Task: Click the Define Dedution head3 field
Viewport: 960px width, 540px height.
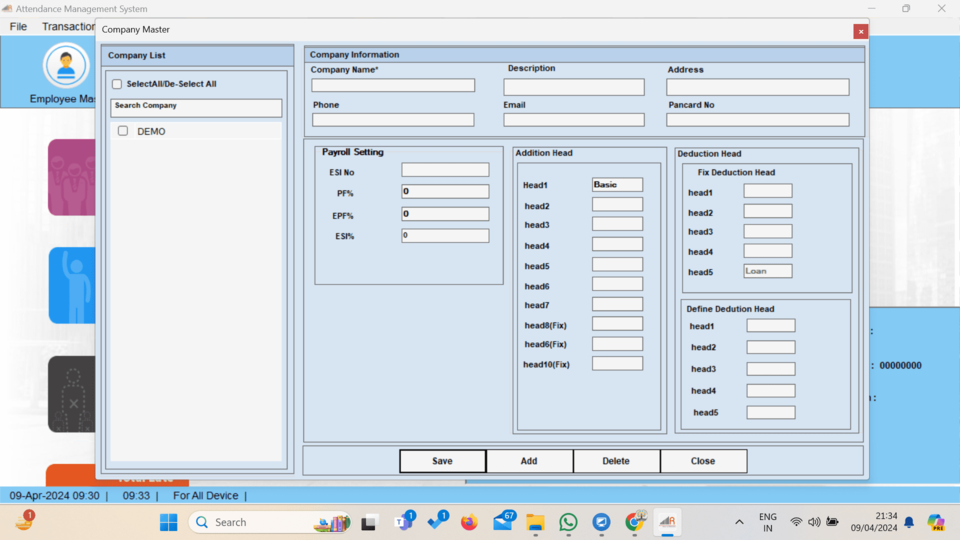Action: click(771, 369)
